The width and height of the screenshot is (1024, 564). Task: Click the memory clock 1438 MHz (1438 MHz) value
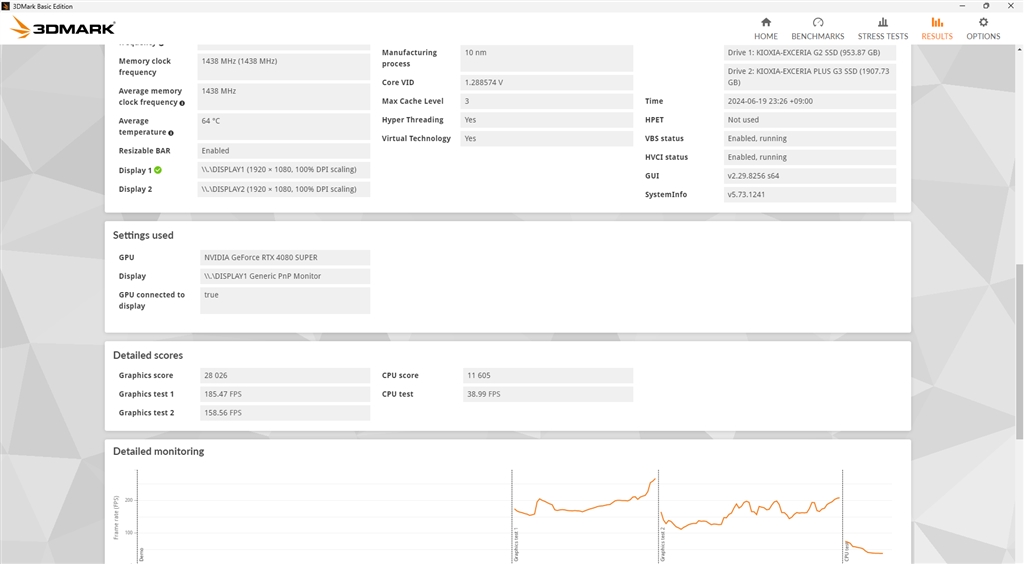pyautogui.click(x=283, y=67)
